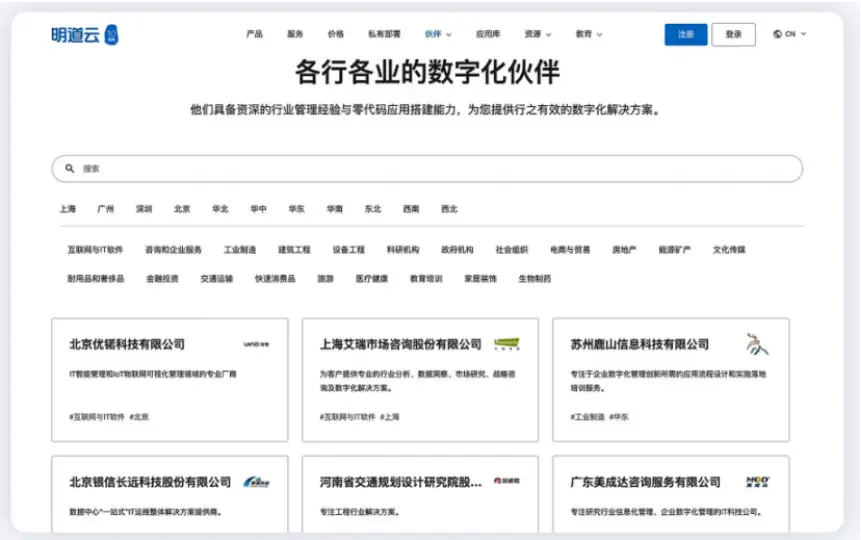Click the 广东美成达咨询 company logo

coord(757,482)
